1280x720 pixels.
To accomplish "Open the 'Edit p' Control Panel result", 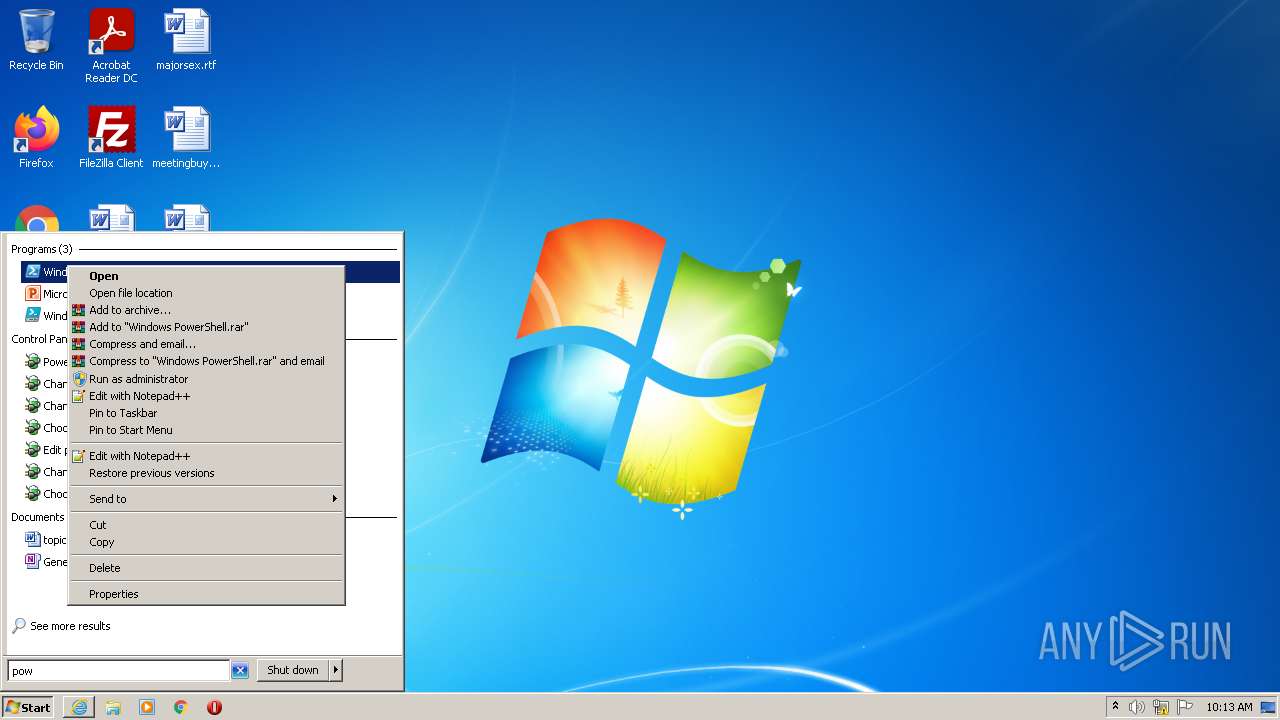I will pos(46,449).
